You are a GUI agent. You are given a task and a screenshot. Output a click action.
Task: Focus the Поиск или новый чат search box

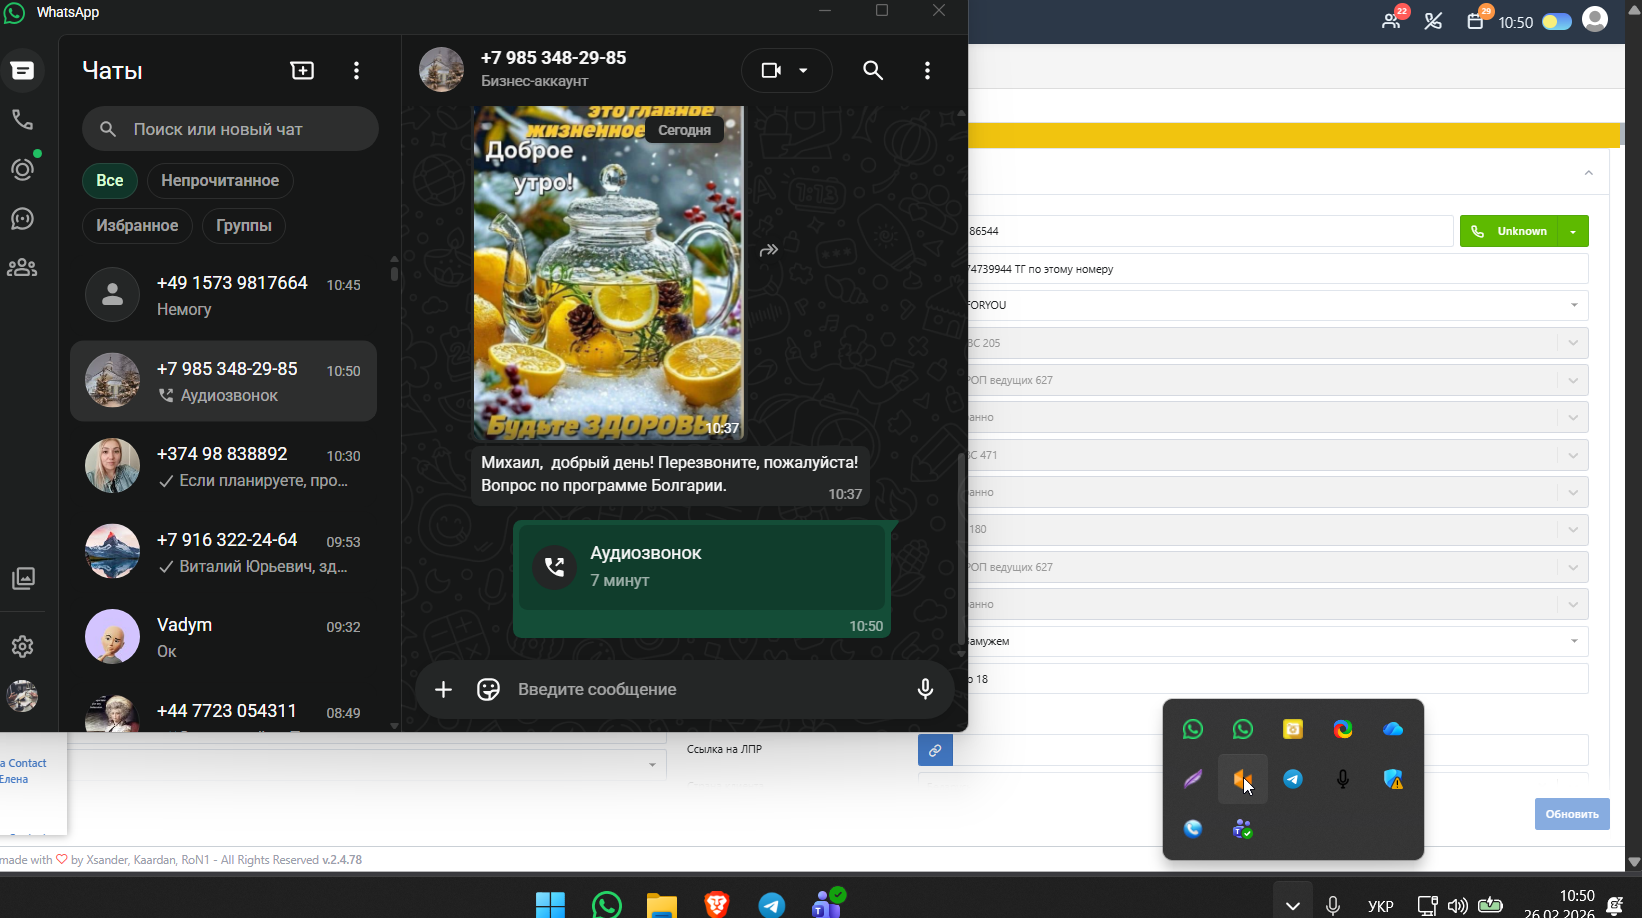(230, 129)
